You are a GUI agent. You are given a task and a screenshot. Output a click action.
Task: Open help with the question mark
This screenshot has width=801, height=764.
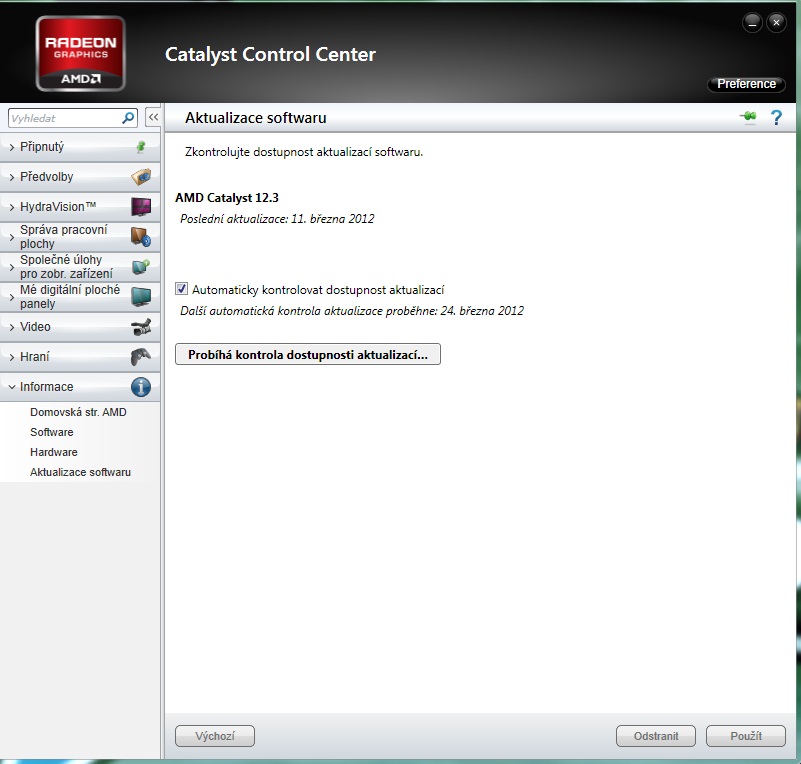(x=776, y=118)
